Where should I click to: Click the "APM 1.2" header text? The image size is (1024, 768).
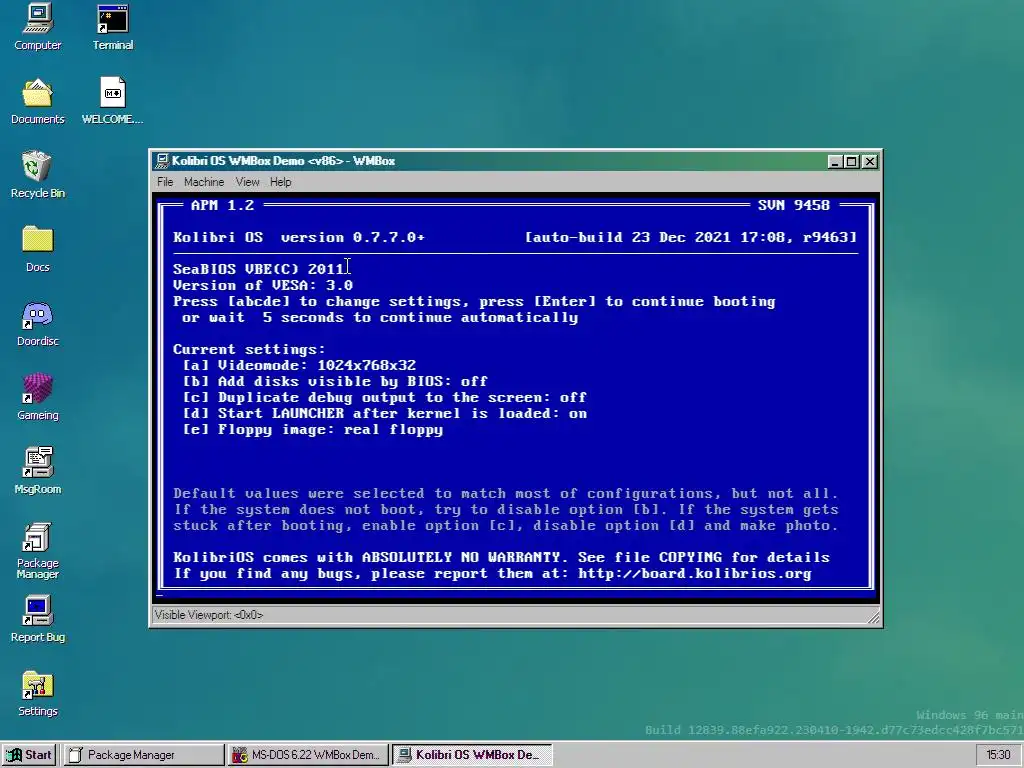tap(222, 205)
